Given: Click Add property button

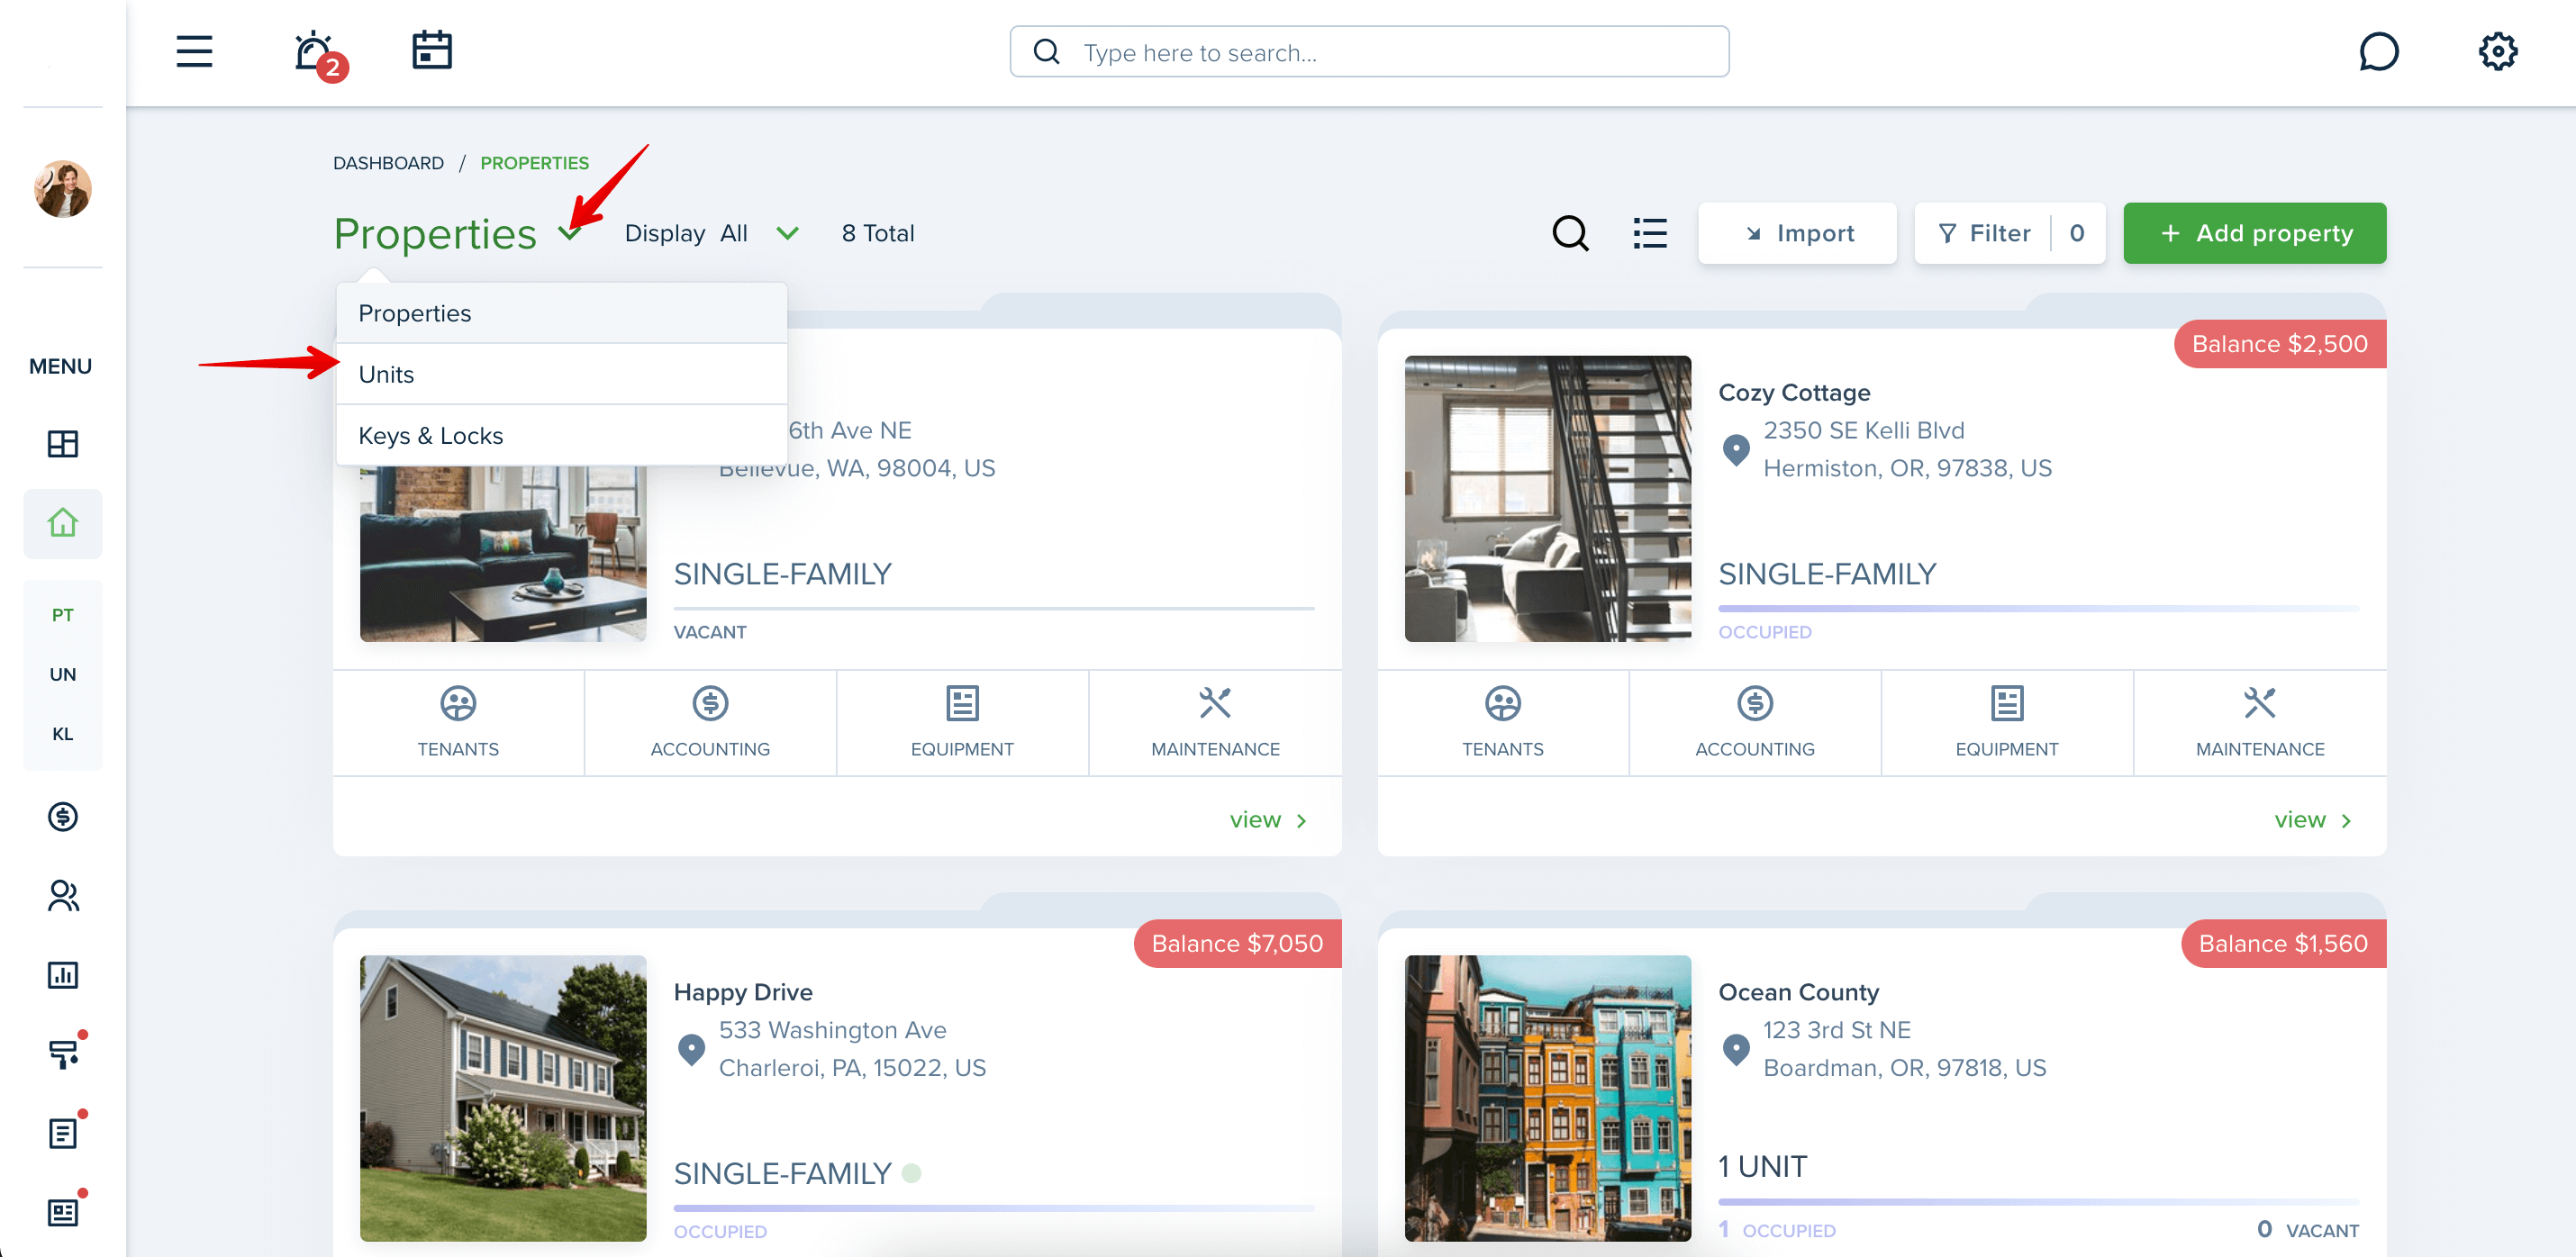Looking at the screenshot, I should [x=2254, y=233].
